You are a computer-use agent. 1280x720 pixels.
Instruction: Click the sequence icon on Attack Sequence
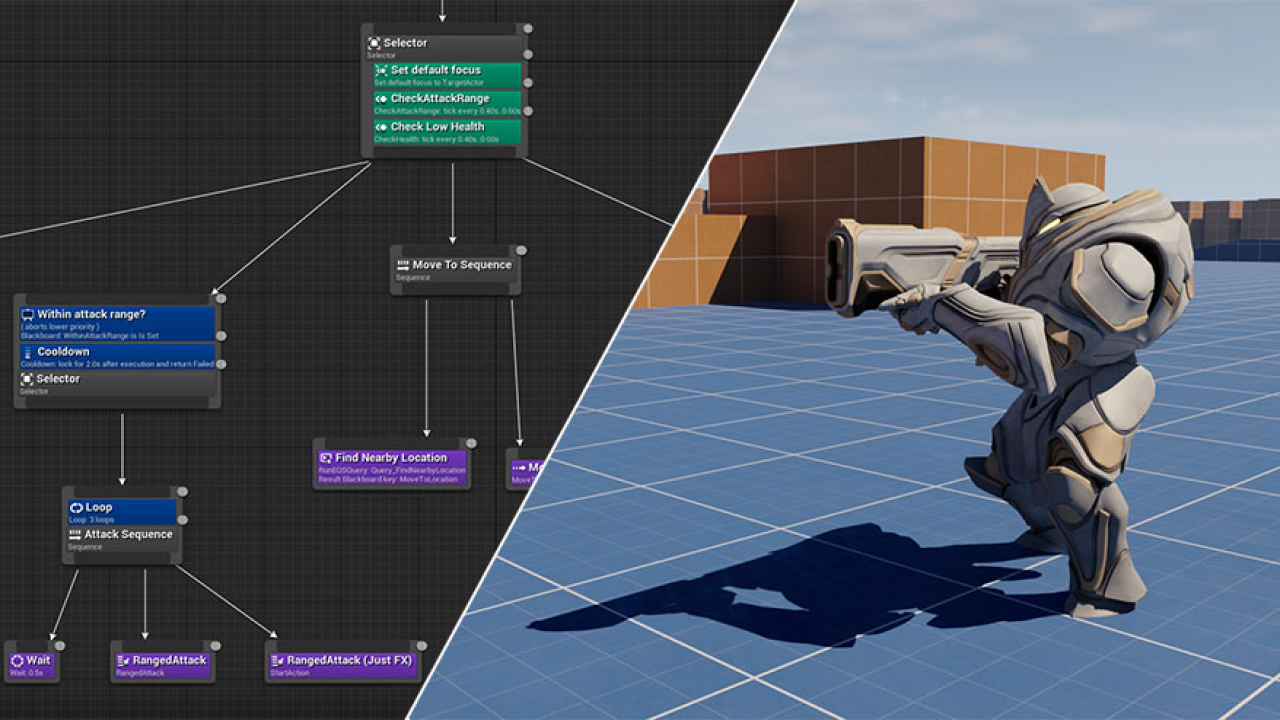[x=75, y=534]
